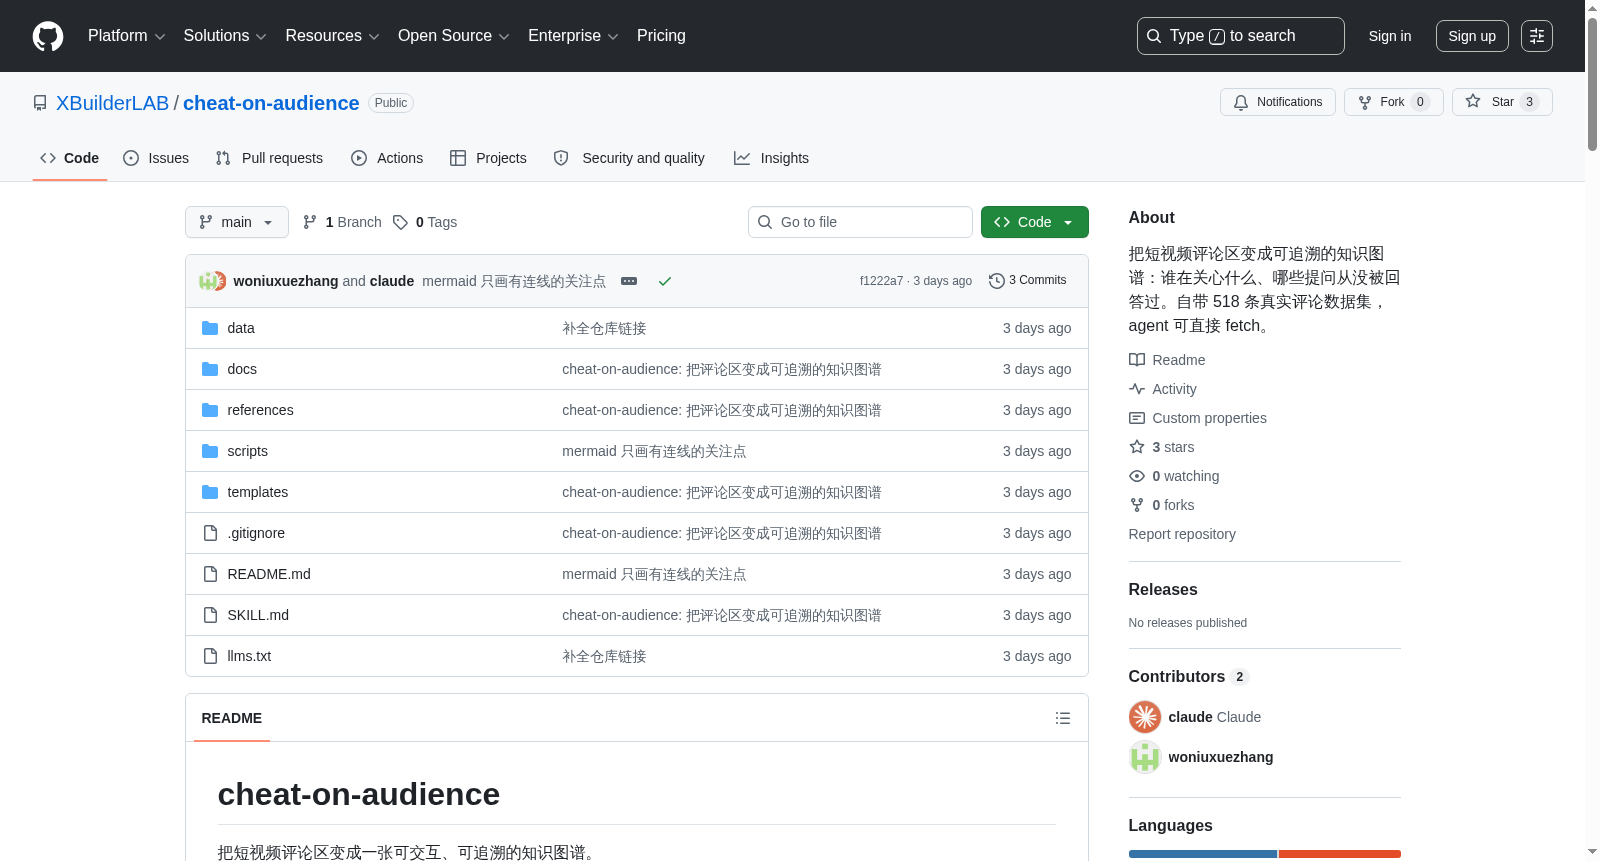The image size is (1600, 861).
Task: Click claude contributor avatar
Action: [x=1145, y=717]
